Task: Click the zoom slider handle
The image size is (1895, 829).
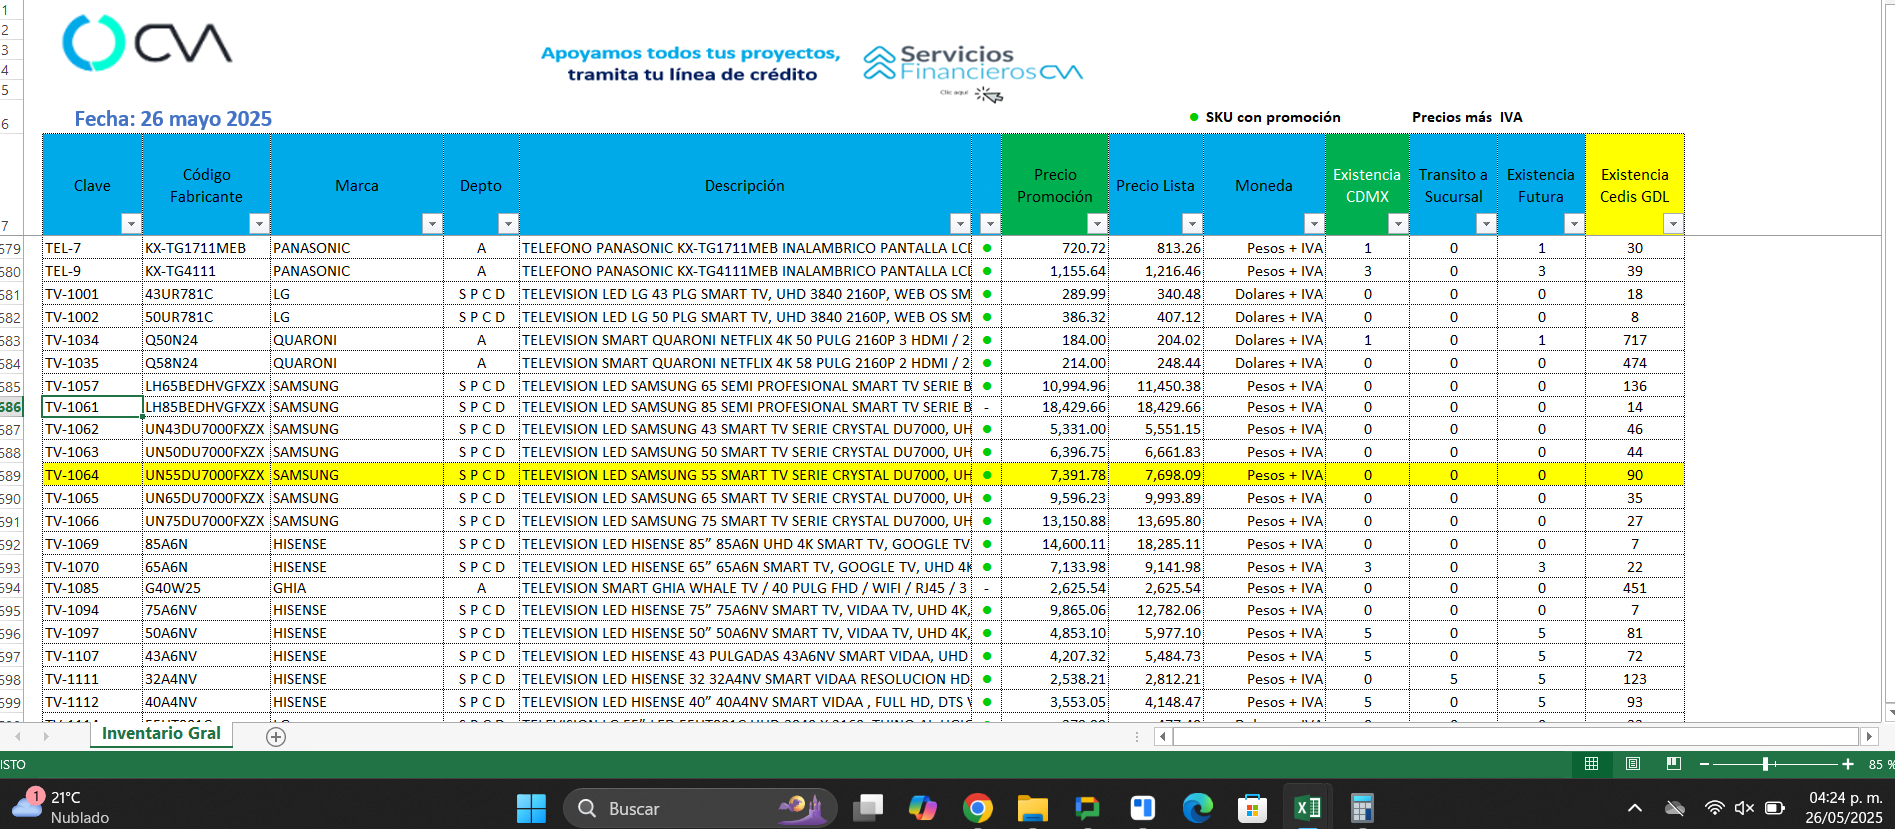Action: click(x=1766, y=764)
